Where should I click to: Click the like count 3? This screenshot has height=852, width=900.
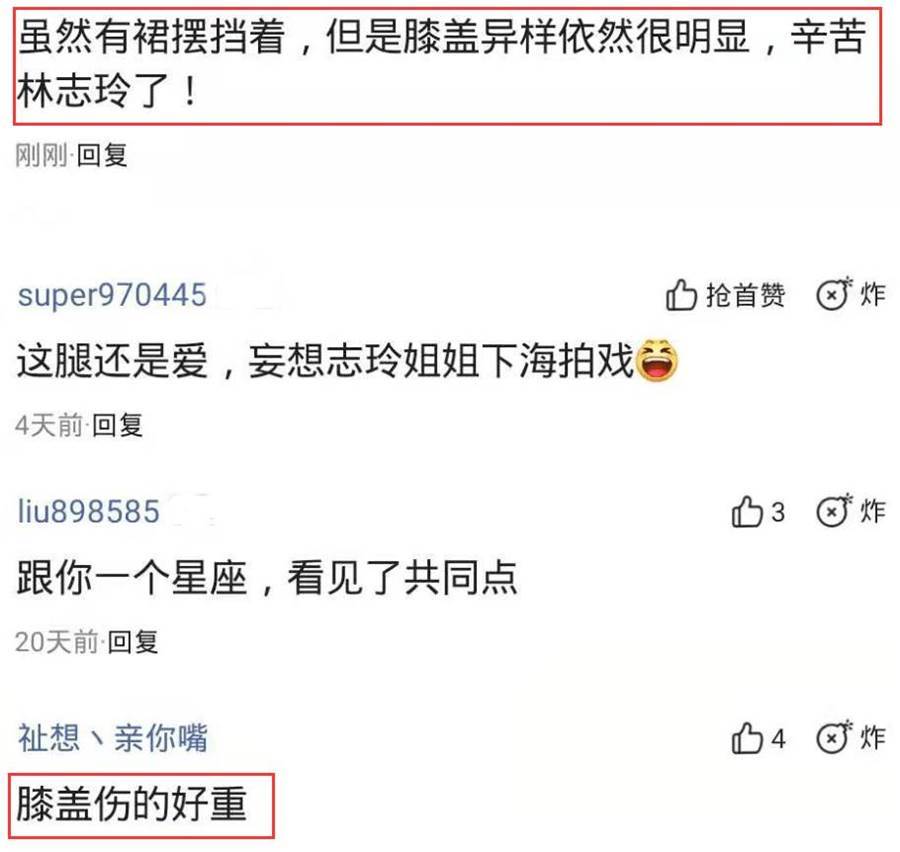(777, 512)
